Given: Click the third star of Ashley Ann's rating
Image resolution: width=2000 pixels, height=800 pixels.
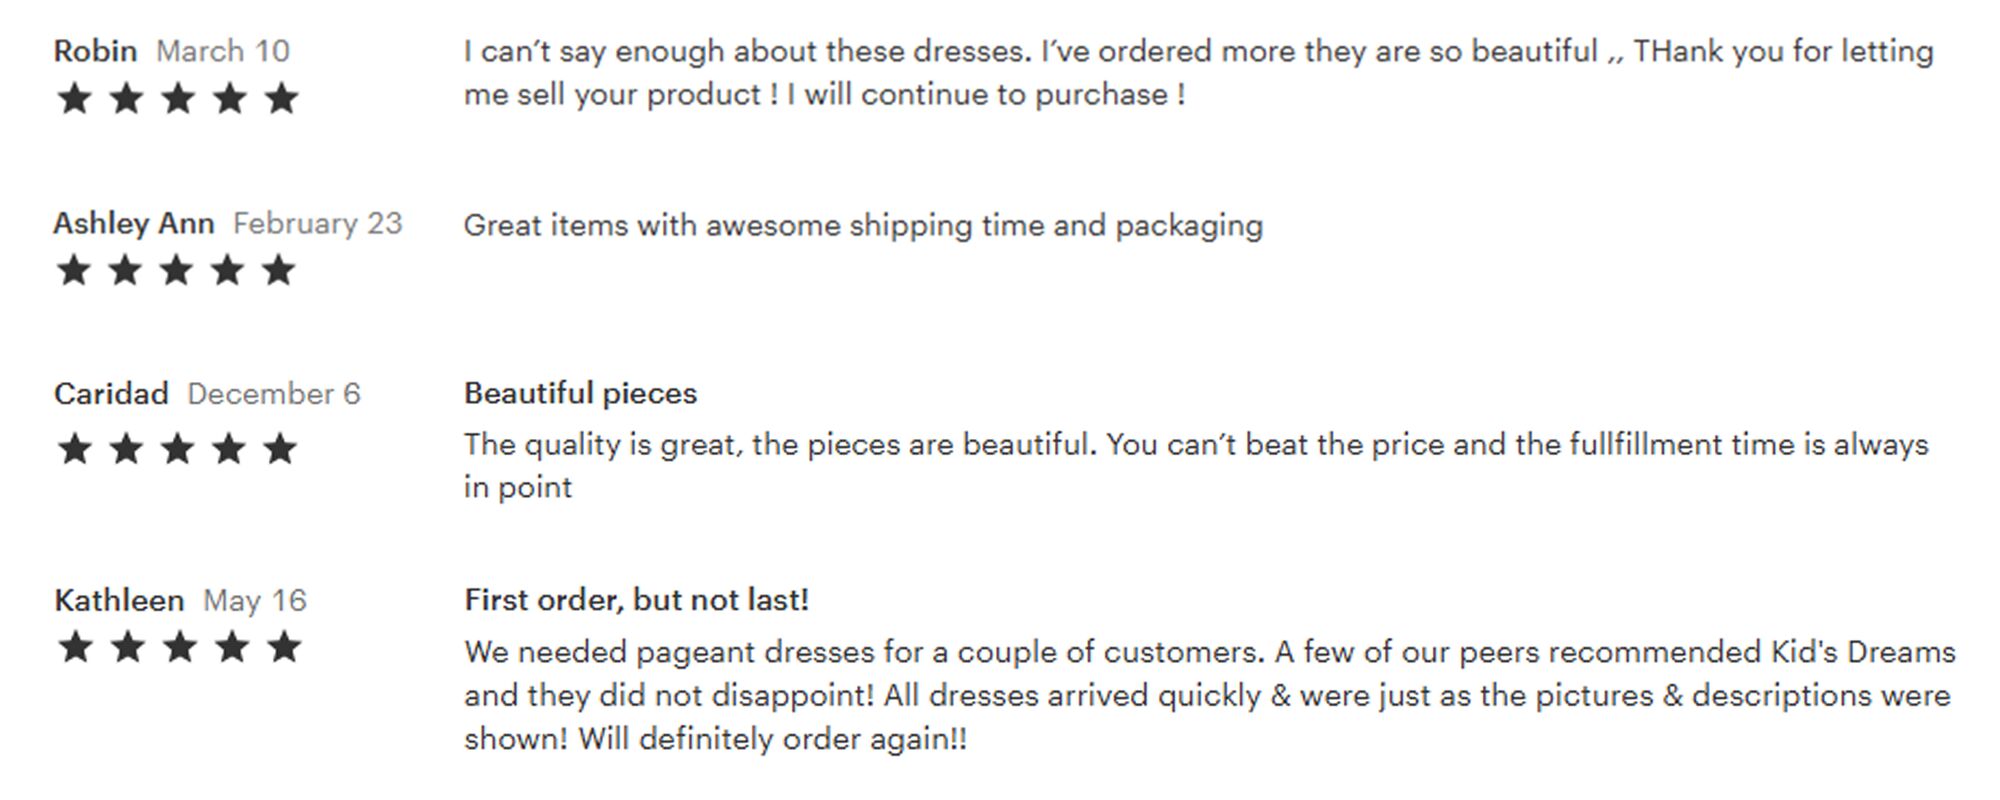Looking at the screenshot, I should coord(177,270).
